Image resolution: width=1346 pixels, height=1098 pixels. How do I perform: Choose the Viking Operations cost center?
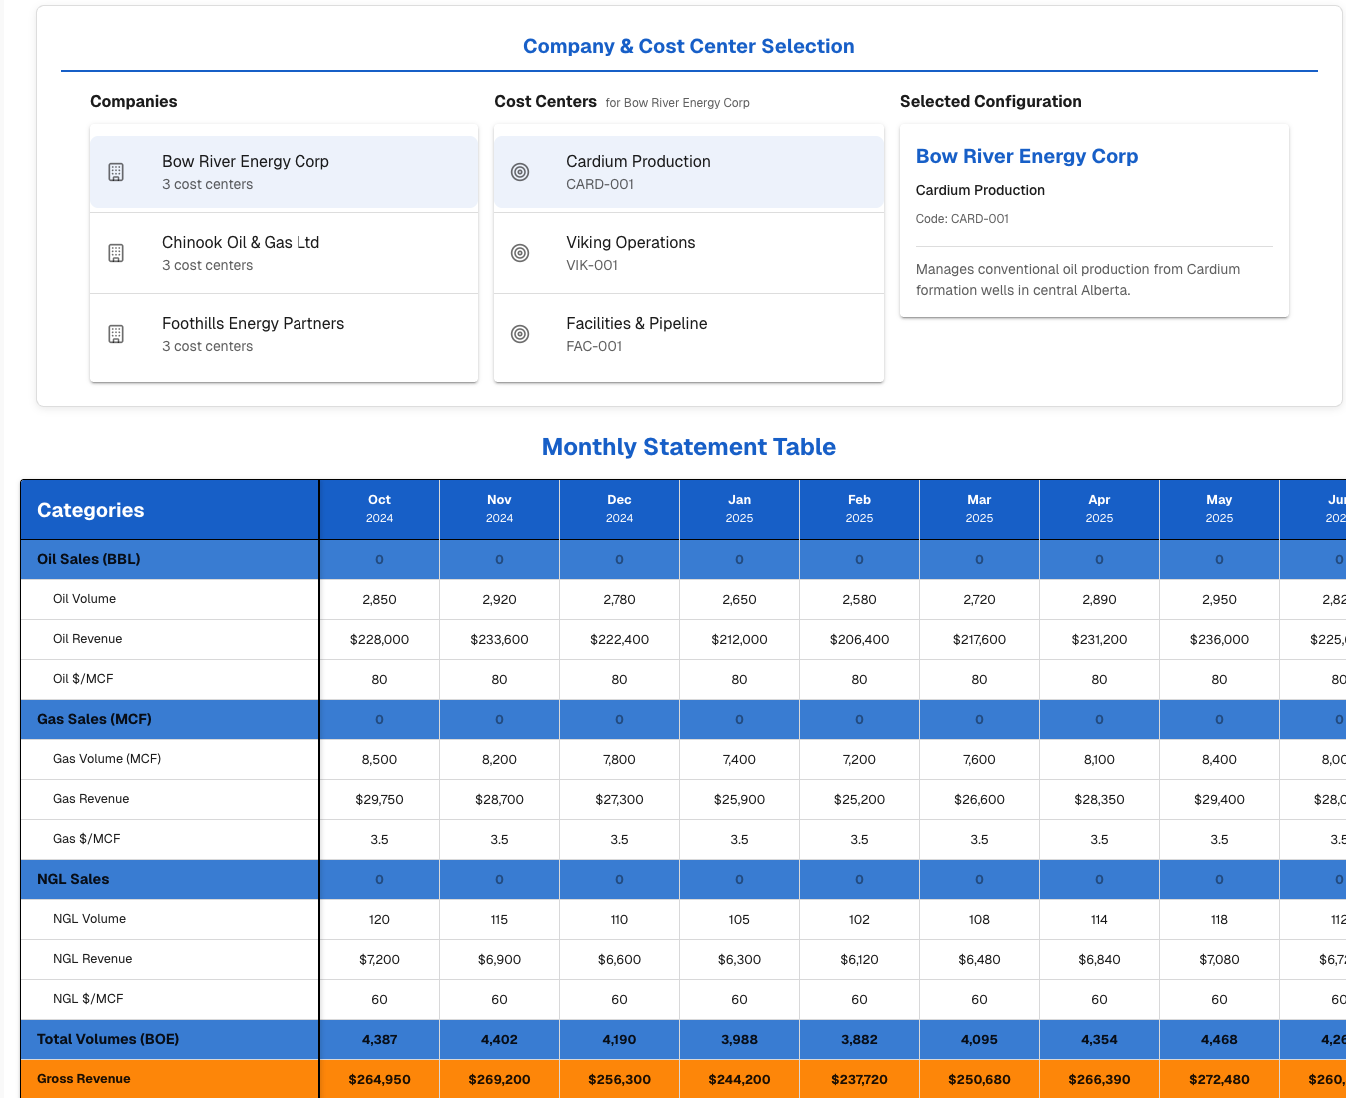(689, 252)
